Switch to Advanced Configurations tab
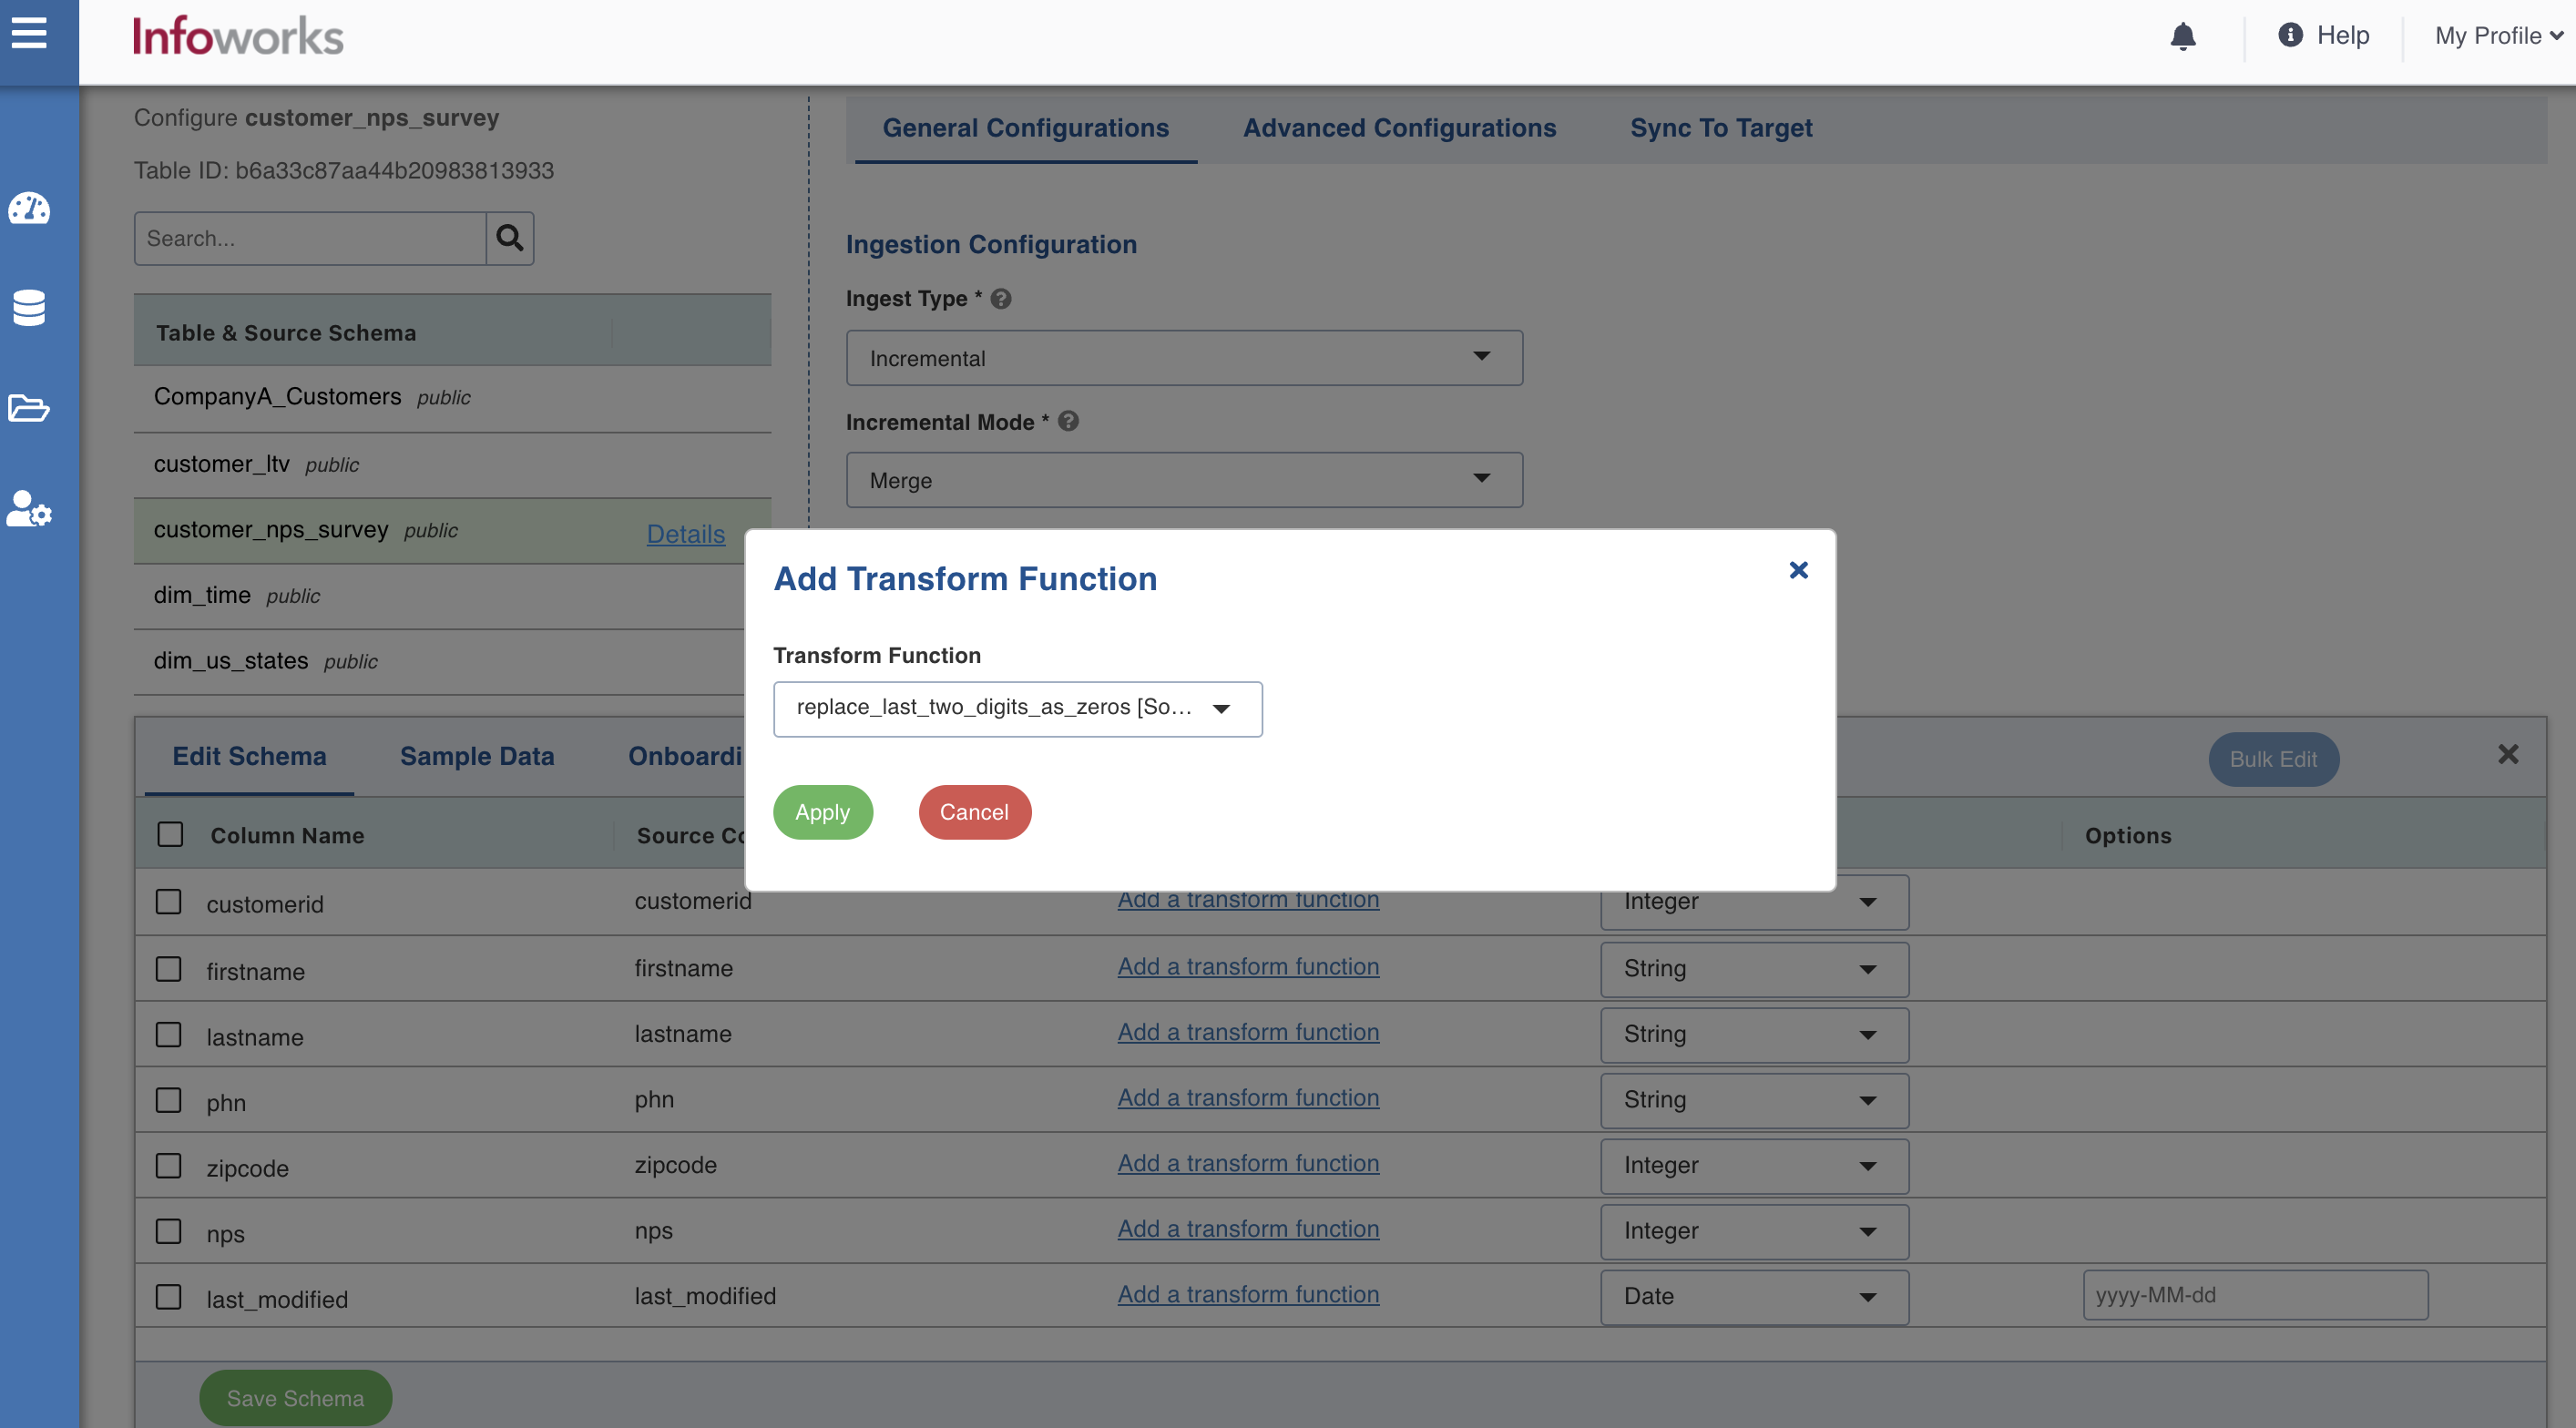 click(1399, 128)
